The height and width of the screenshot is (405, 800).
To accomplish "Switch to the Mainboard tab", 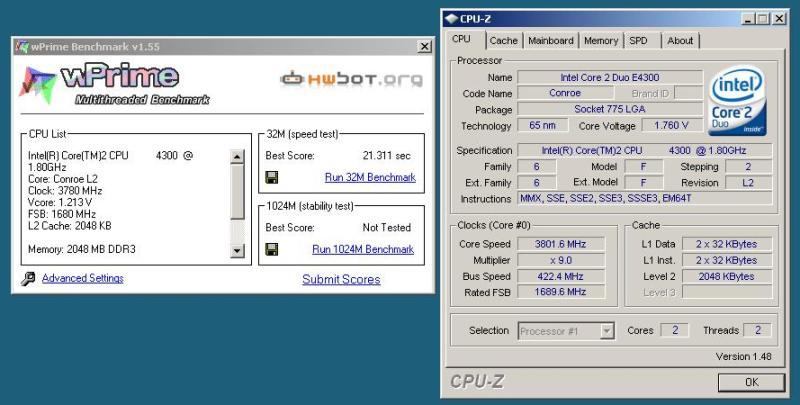I will (x=551, y=41).
